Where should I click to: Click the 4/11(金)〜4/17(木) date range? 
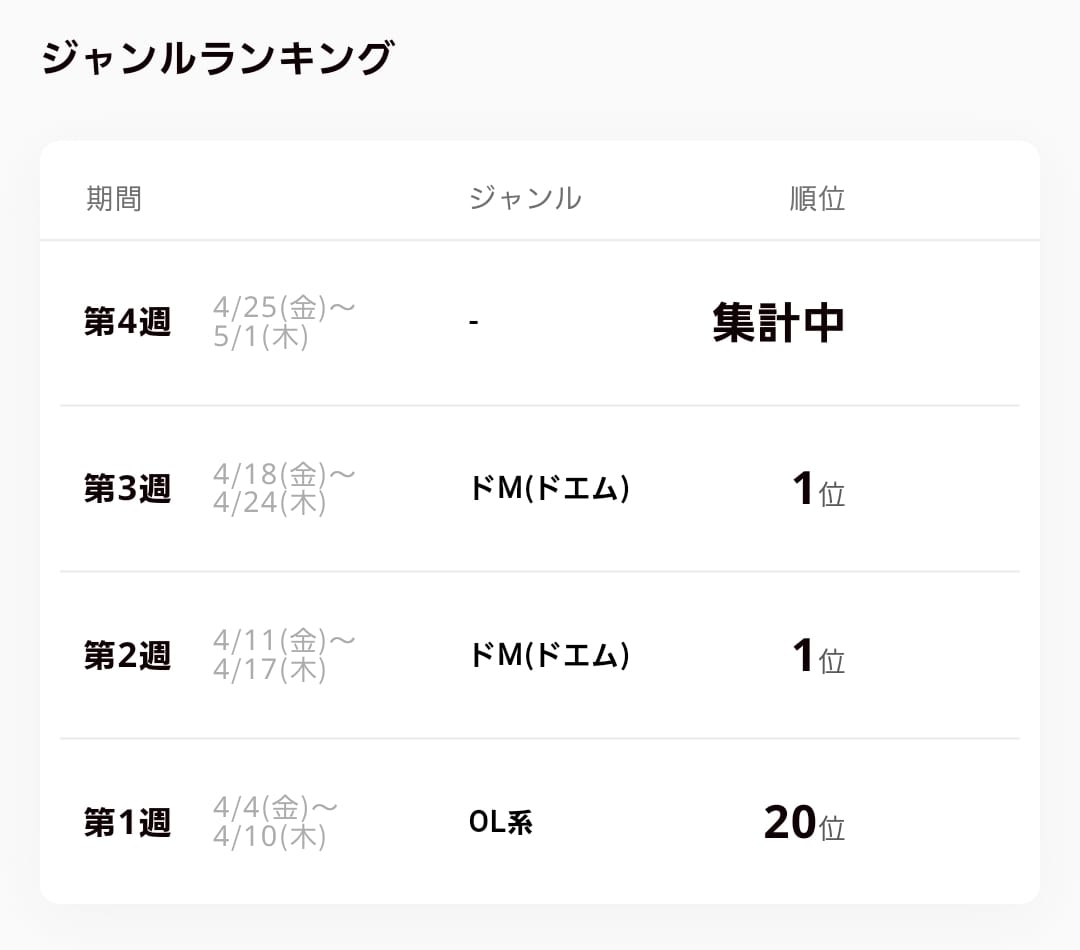click(x=283, y=655)
